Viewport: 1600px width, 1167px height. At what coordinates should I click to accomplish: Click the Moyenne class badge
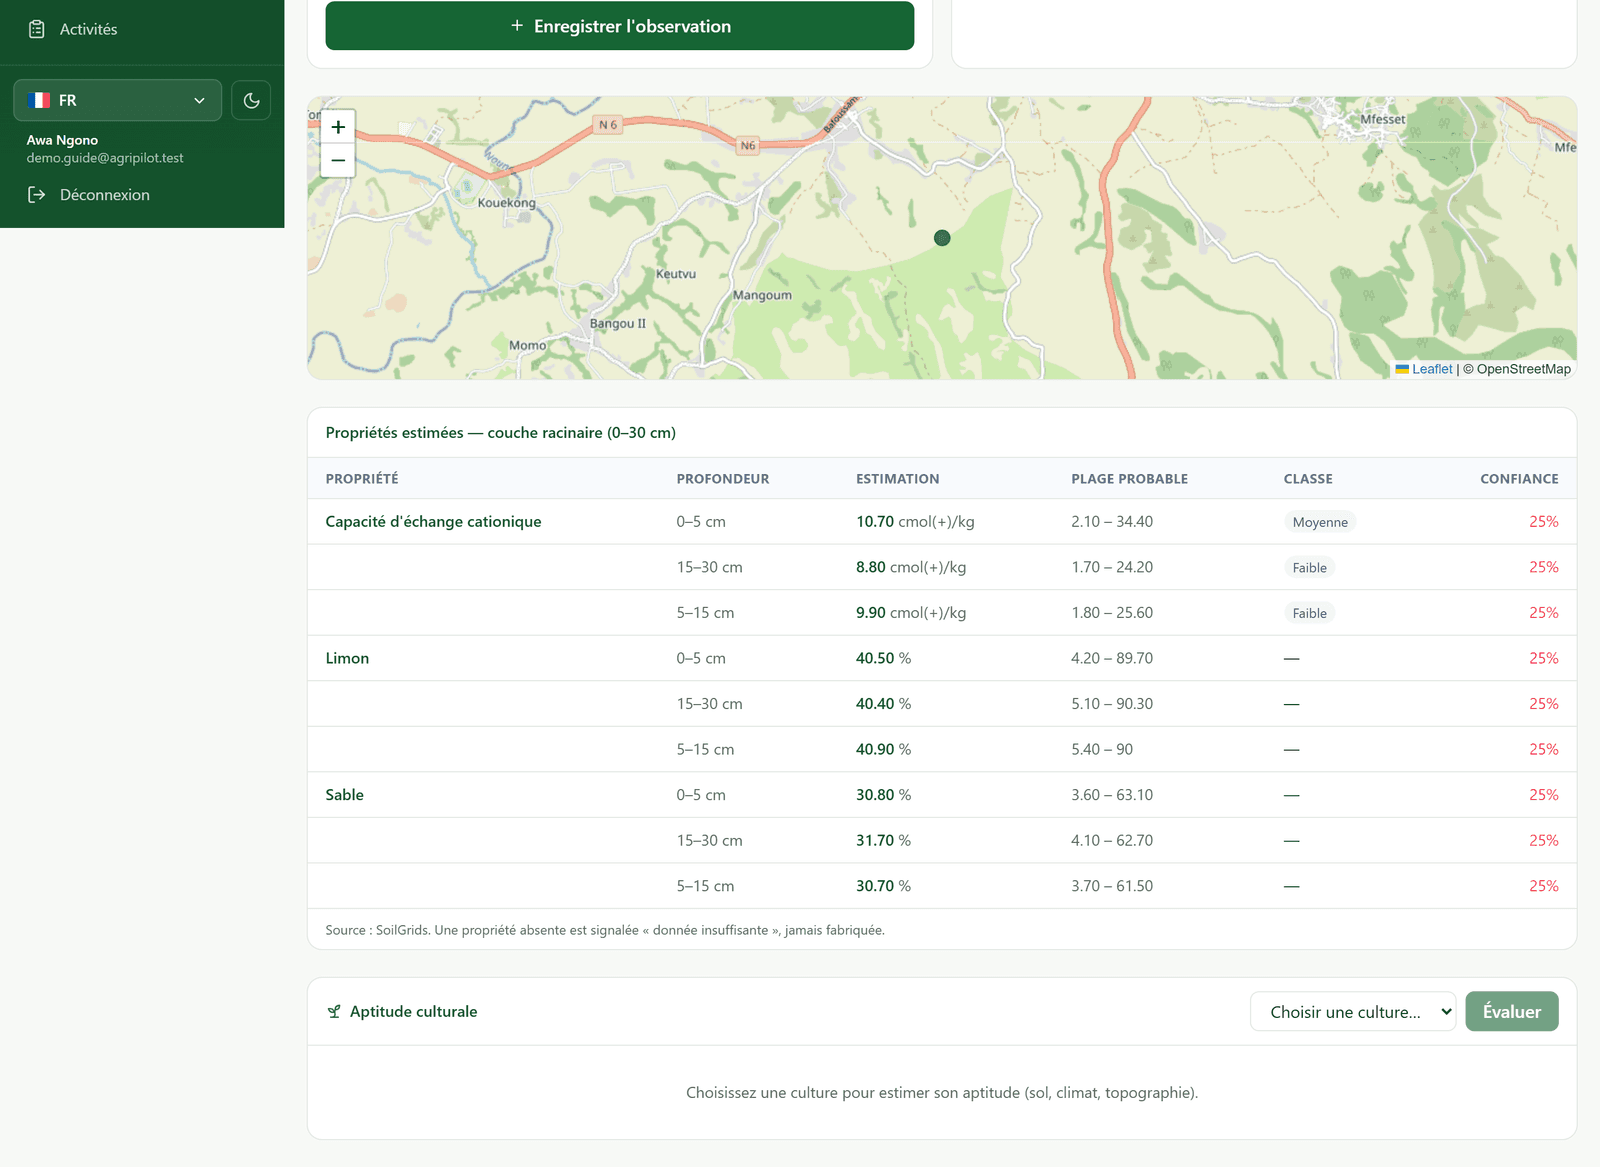click(x=1320, y=522)
